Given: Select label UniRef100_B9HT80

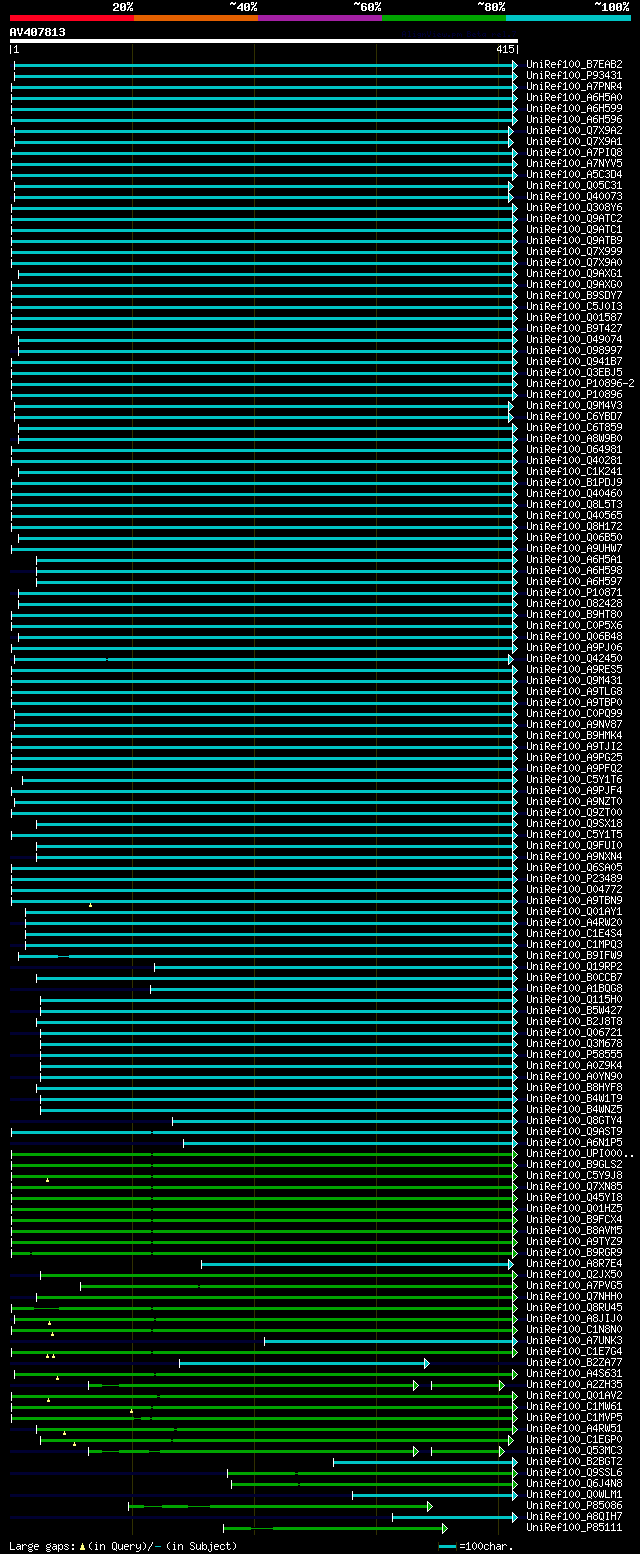Looking at the screenshot, I should tap(574, 614).
